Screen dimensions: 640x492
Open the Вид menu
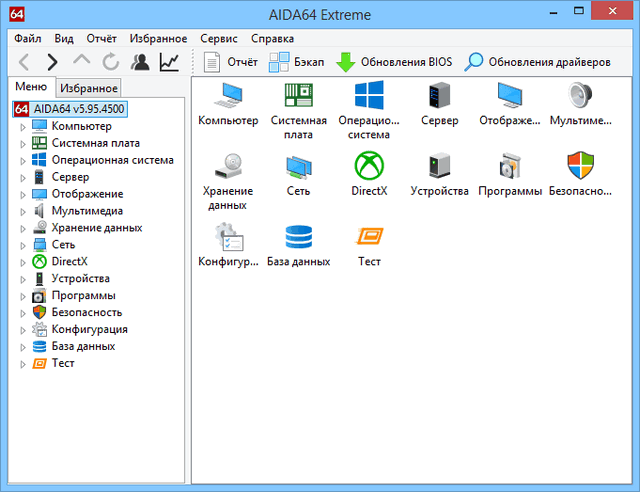coord(64,38)
